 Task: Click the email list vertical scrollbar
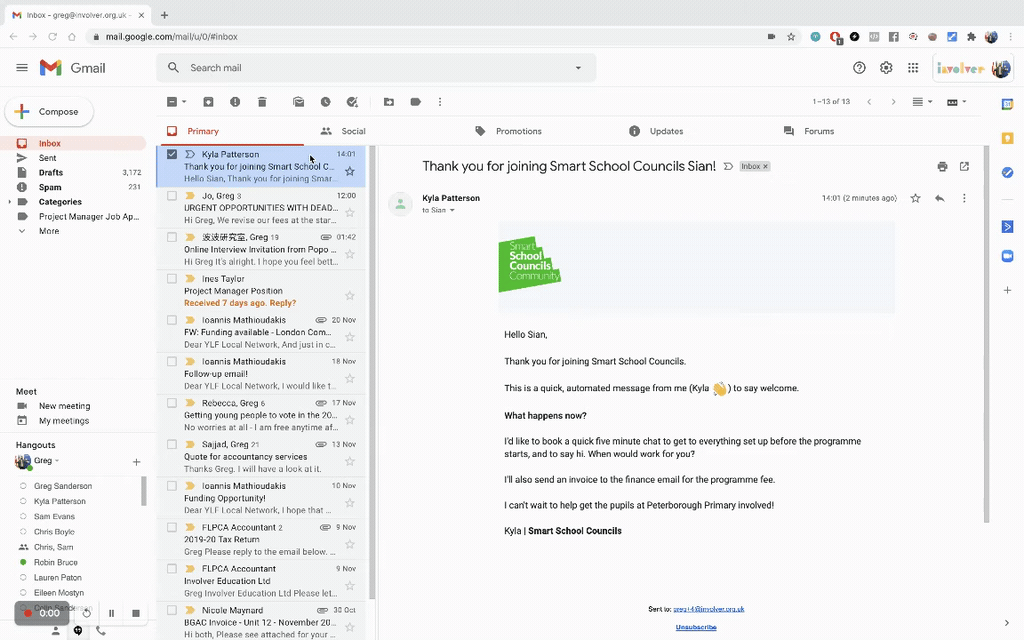click(x=372, y=372)
